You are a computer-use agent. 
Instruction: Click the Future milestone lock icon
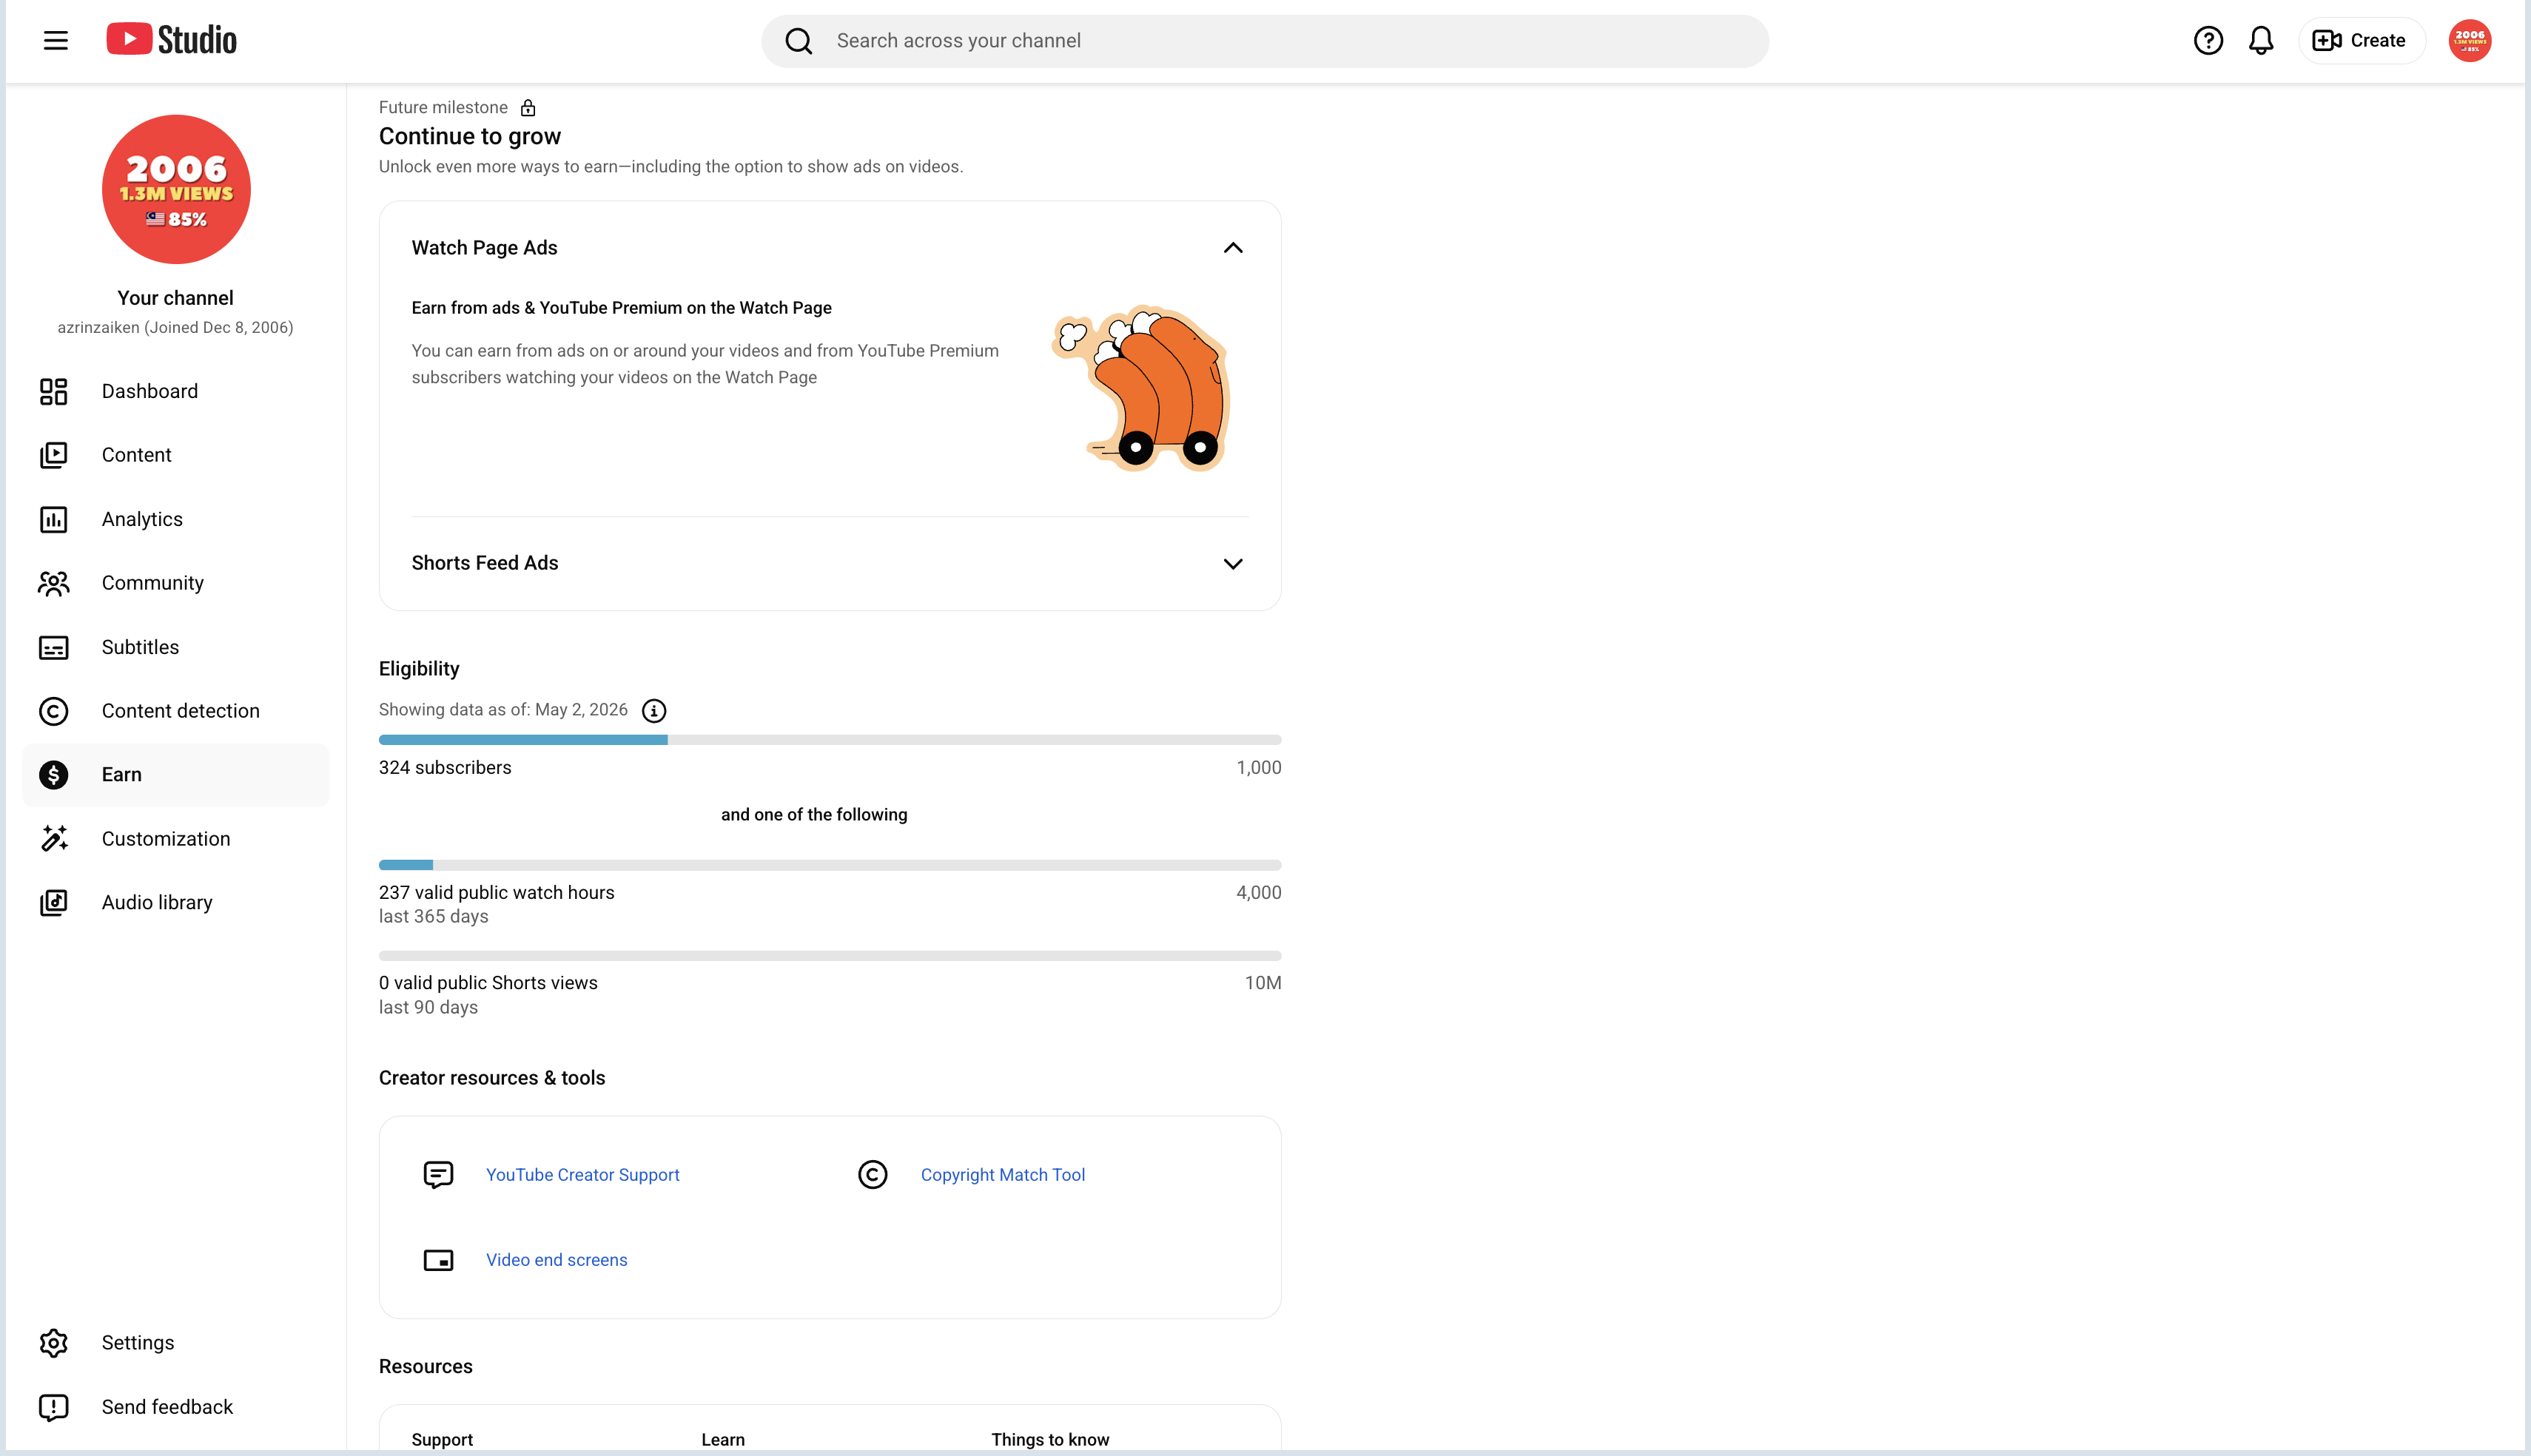pos(528,107)
